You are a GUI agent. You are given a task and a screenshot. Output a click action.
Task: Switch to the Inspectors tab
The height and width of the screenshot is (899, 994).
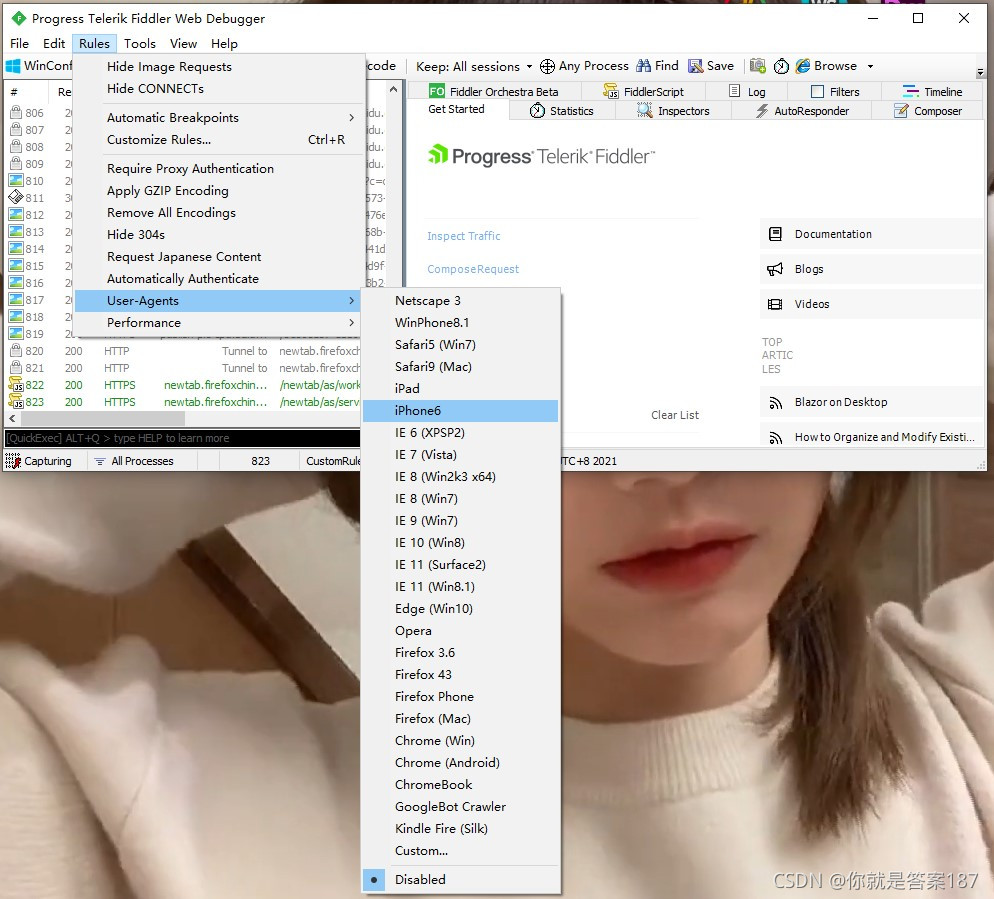(673, 111)
